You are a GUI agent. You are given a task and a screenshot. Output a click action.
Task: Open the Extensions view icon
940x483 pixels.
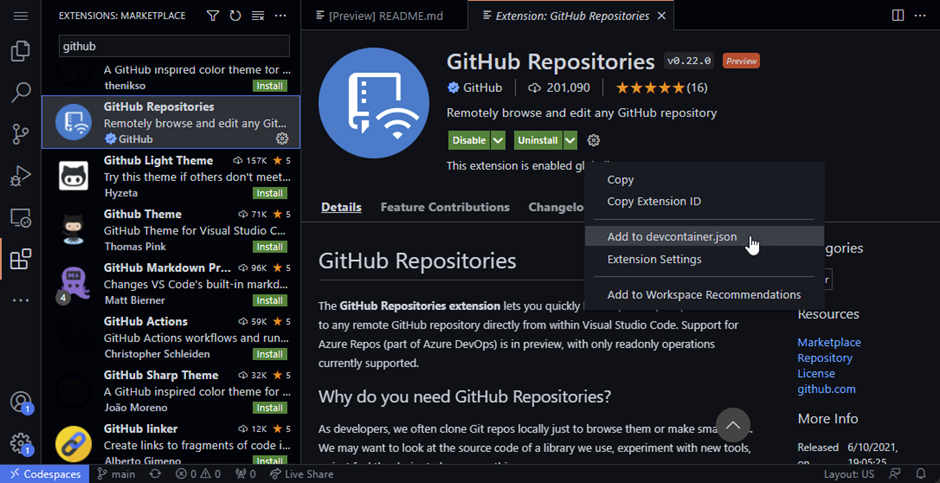[x=20, y=259]
